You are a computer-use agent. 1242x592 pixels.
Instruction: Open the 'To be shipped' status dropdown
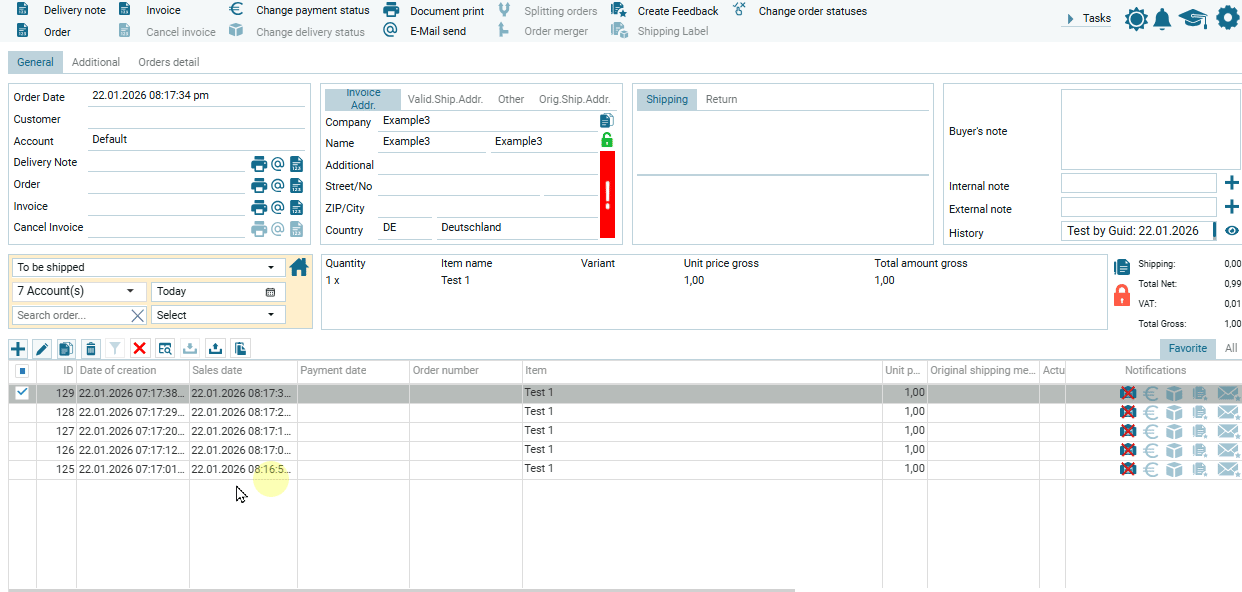[147, 268]
